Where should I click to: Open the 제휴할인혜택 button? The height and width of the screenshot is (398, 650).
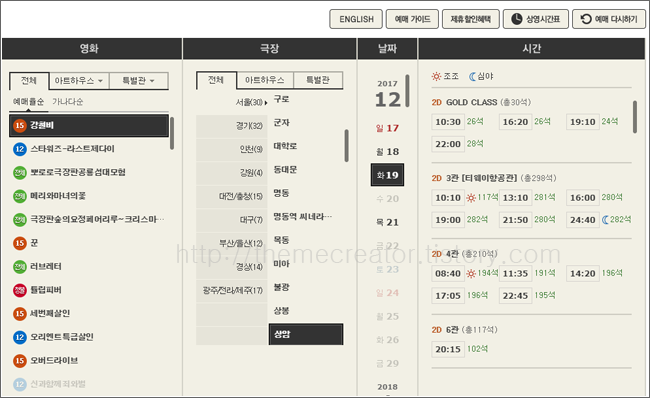(471, 19)
